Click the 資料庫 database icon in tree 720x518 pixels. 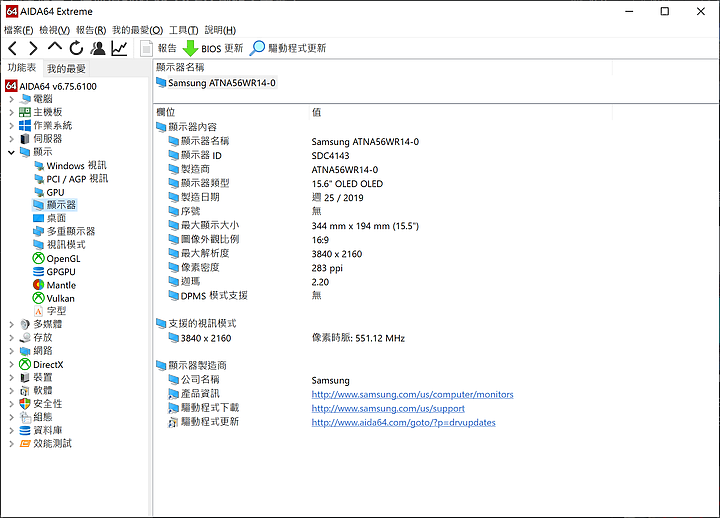tap(25, 430)
